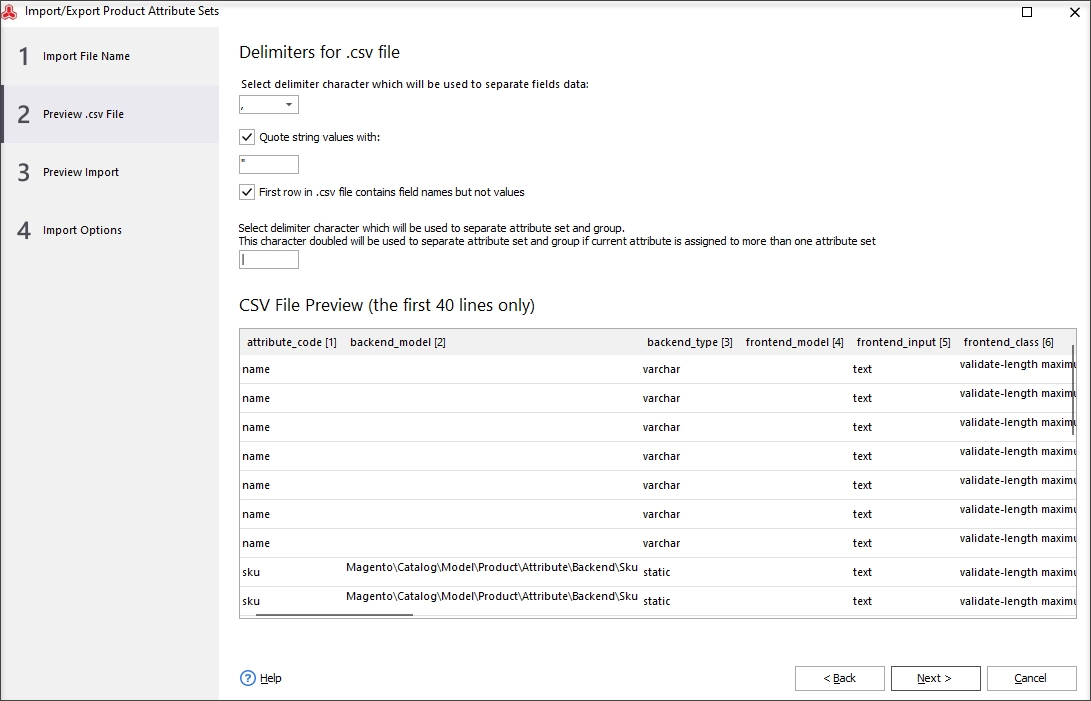The height and width of the screenshot is (701, 1091).
Task: Select step 2 Preview .csv File
Action: pyautogui.click(x=110, y=114)
